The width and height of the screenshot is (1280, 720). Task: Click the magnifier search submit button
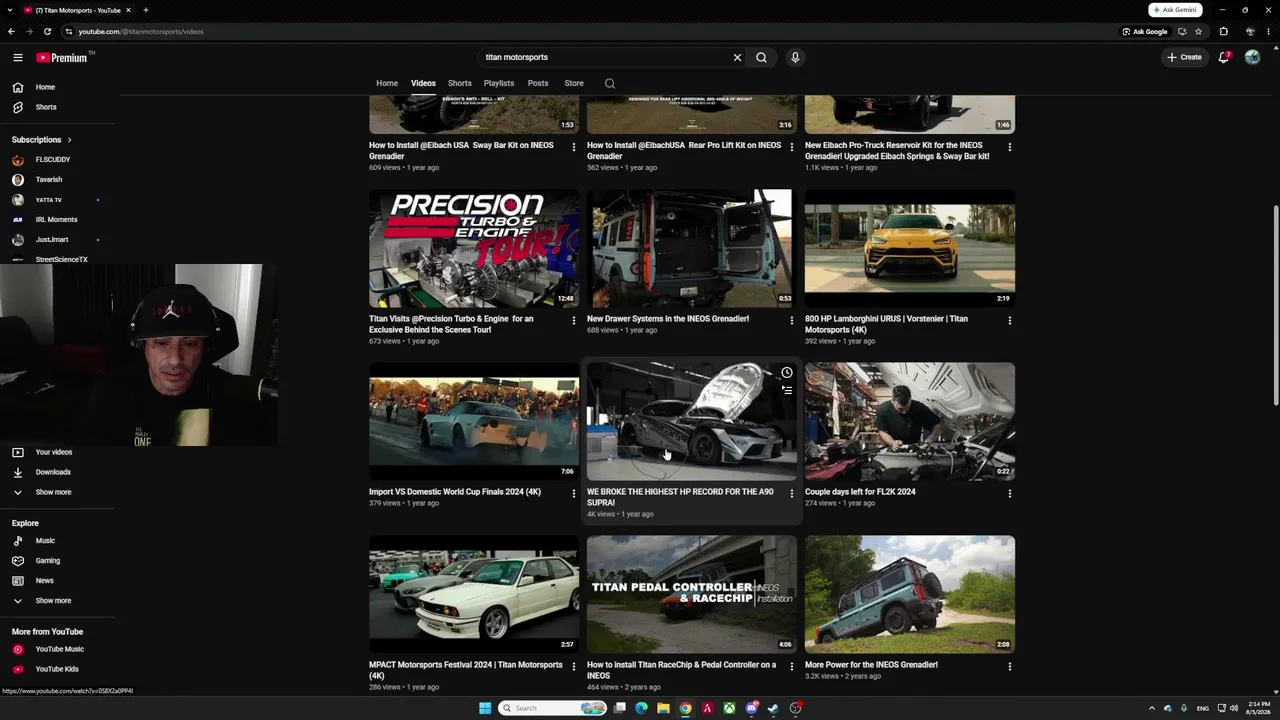point(761,57)
